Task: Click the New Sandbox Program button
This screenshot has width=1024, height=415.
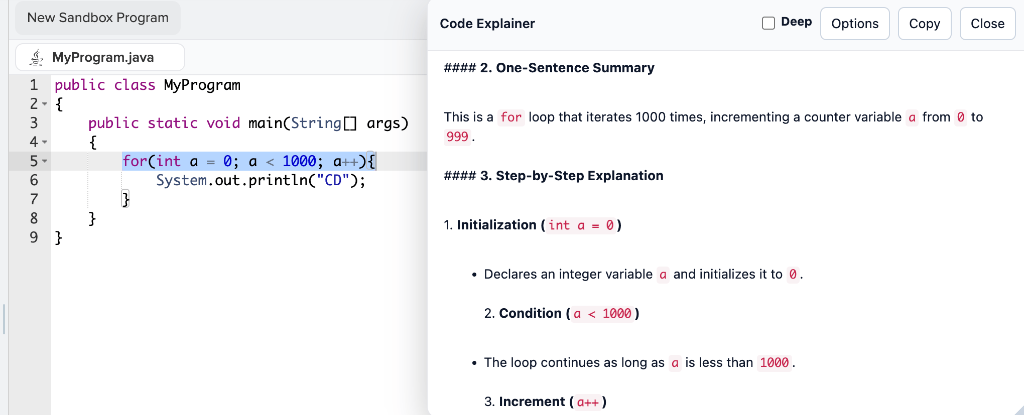Action: [97, 18]
